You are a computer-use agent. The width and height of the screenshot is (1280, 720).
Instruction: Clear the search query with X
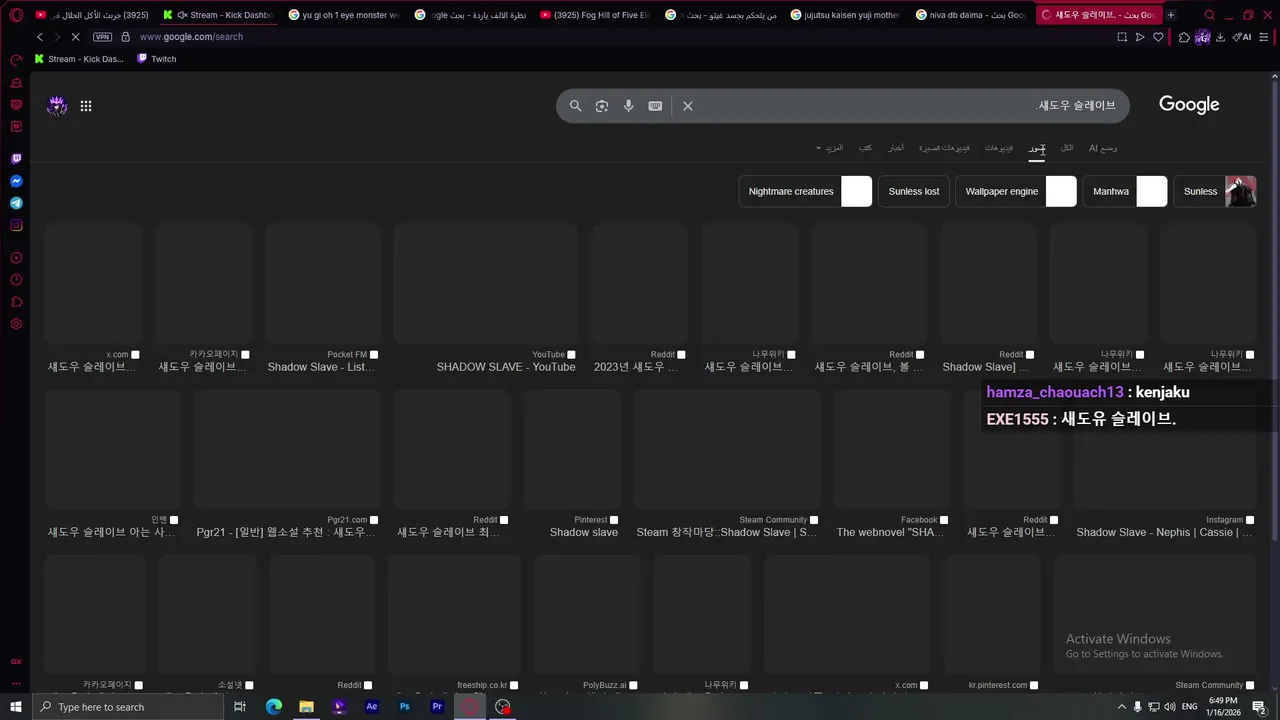click(688, 106)
